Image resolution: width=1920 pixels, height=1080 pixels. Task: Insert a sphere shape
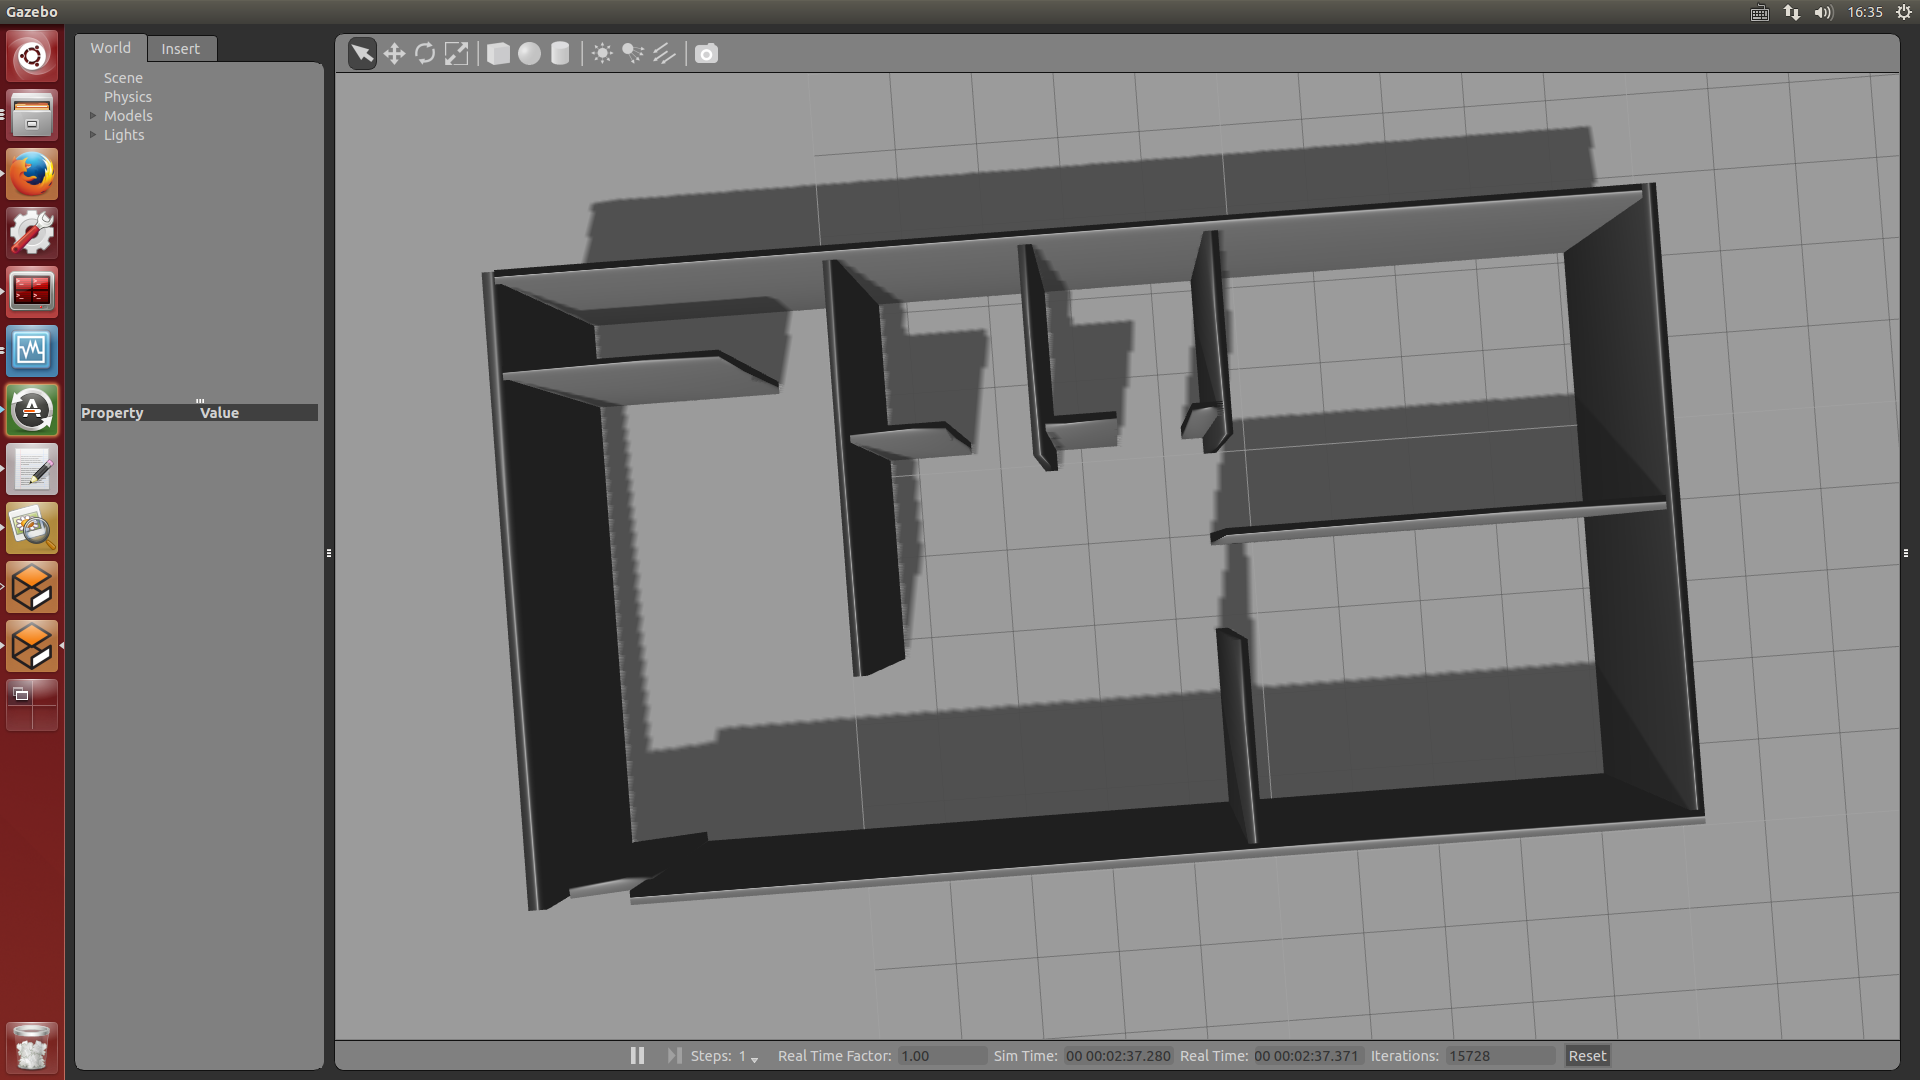tap(529, 53)
